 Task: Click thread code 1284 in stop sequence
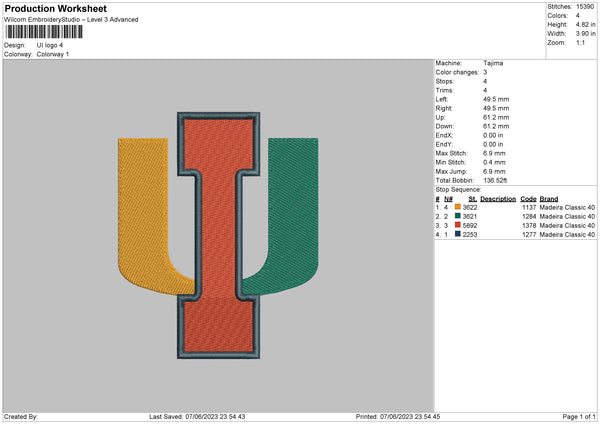(529, 217)
